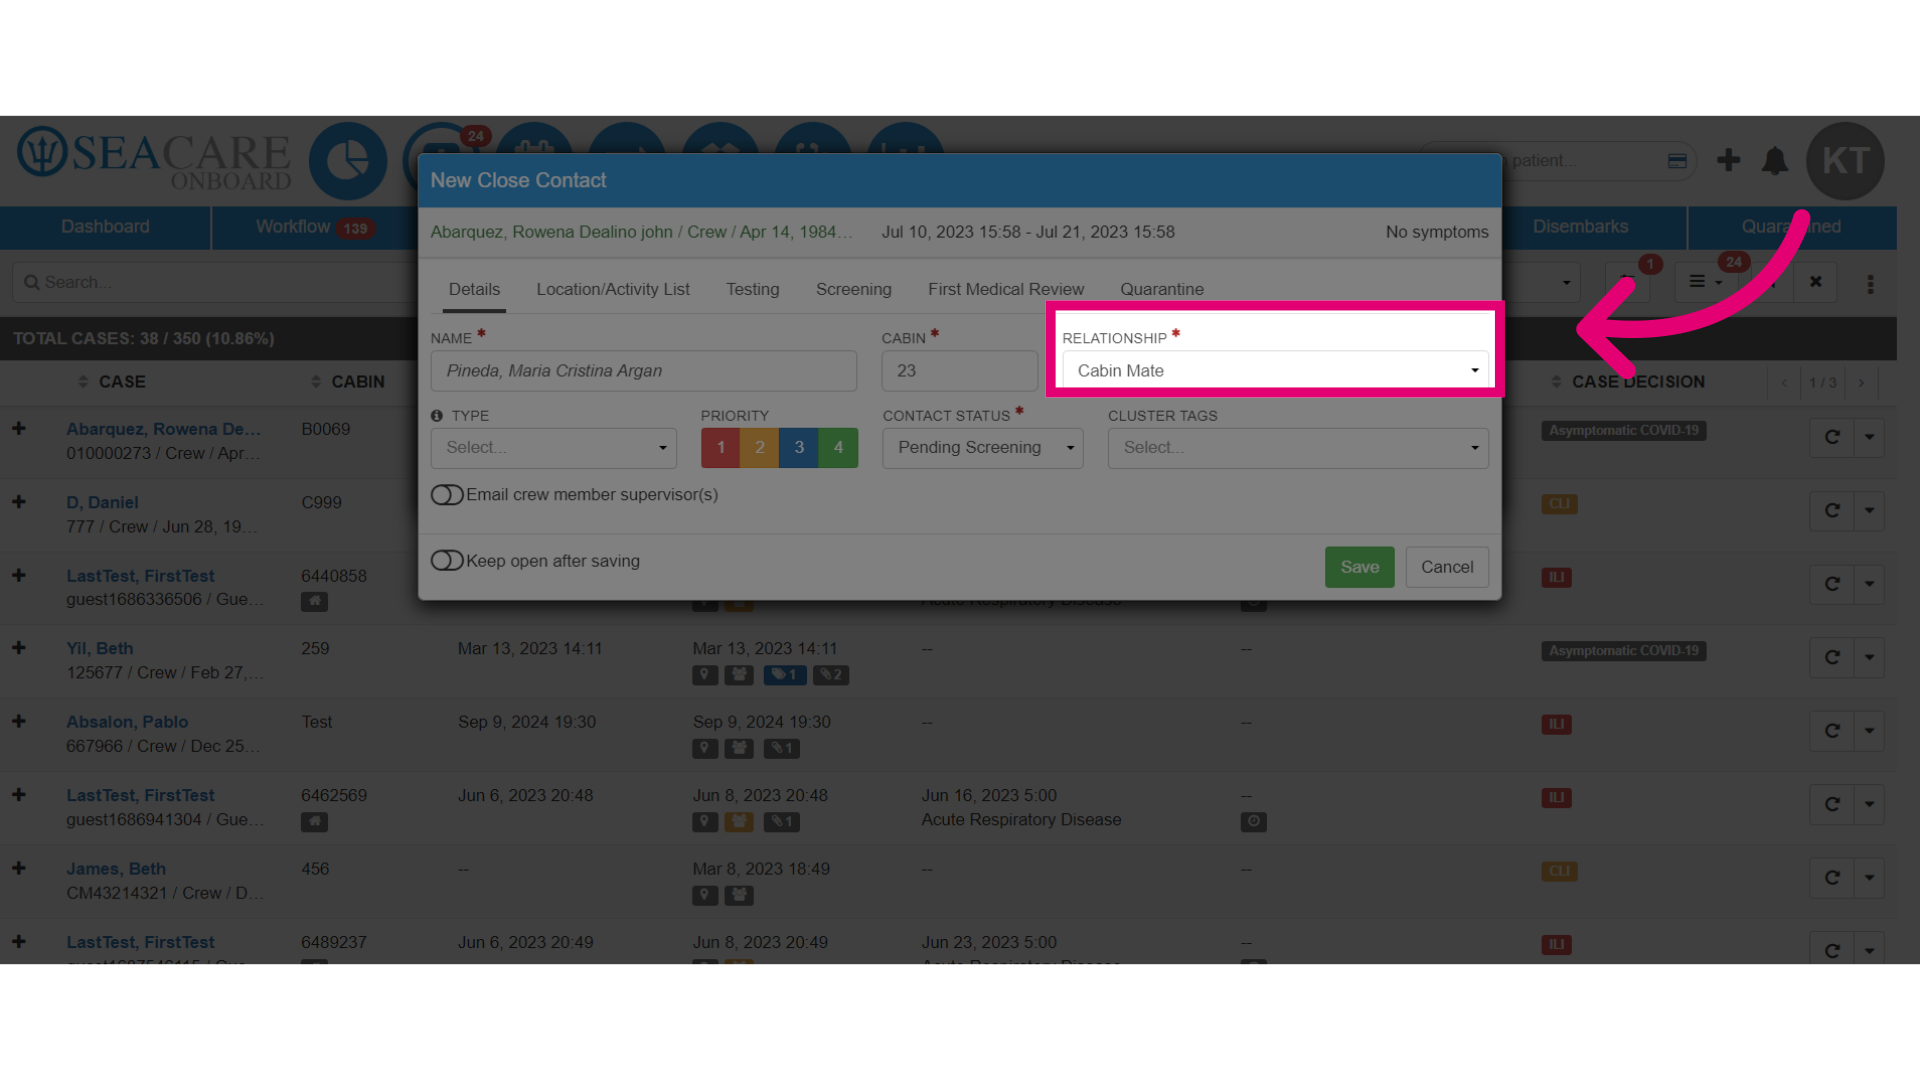Open the Absalon, Pablo case link

(x=127, y=722)
